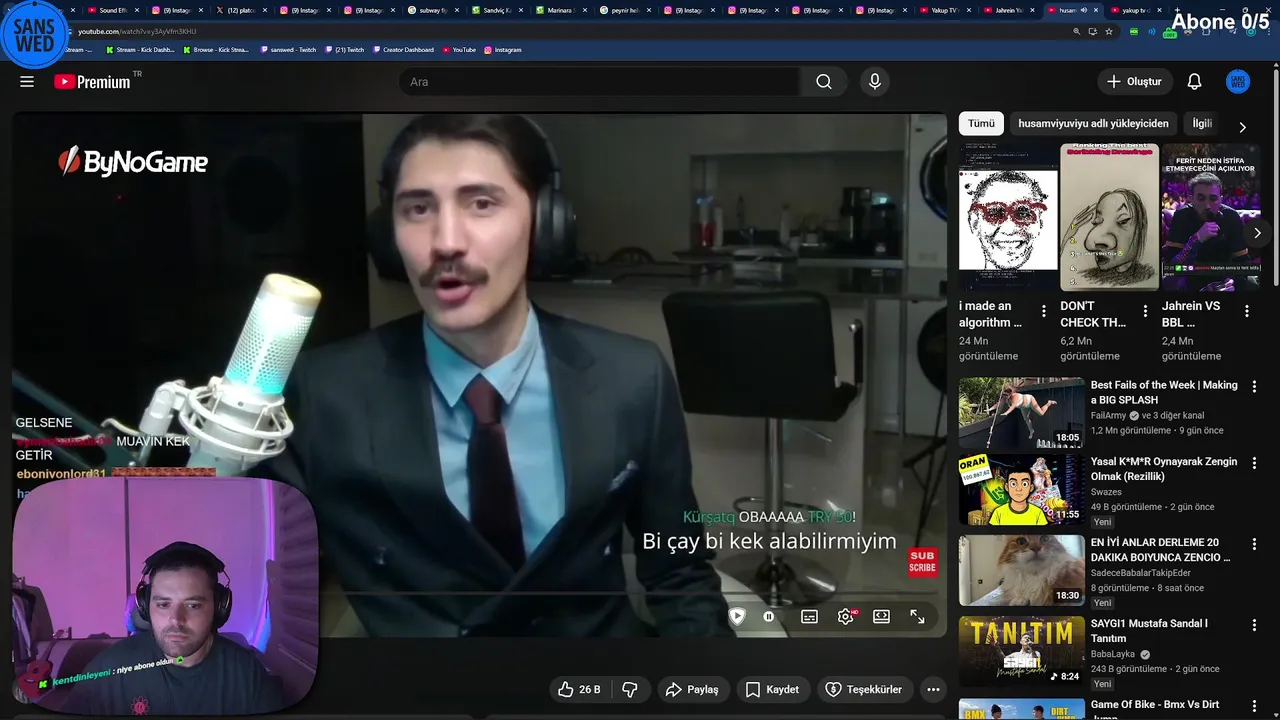Save the video with 'Kaydet'
The height and width of the screenshot is (720, 1280).
773,690
